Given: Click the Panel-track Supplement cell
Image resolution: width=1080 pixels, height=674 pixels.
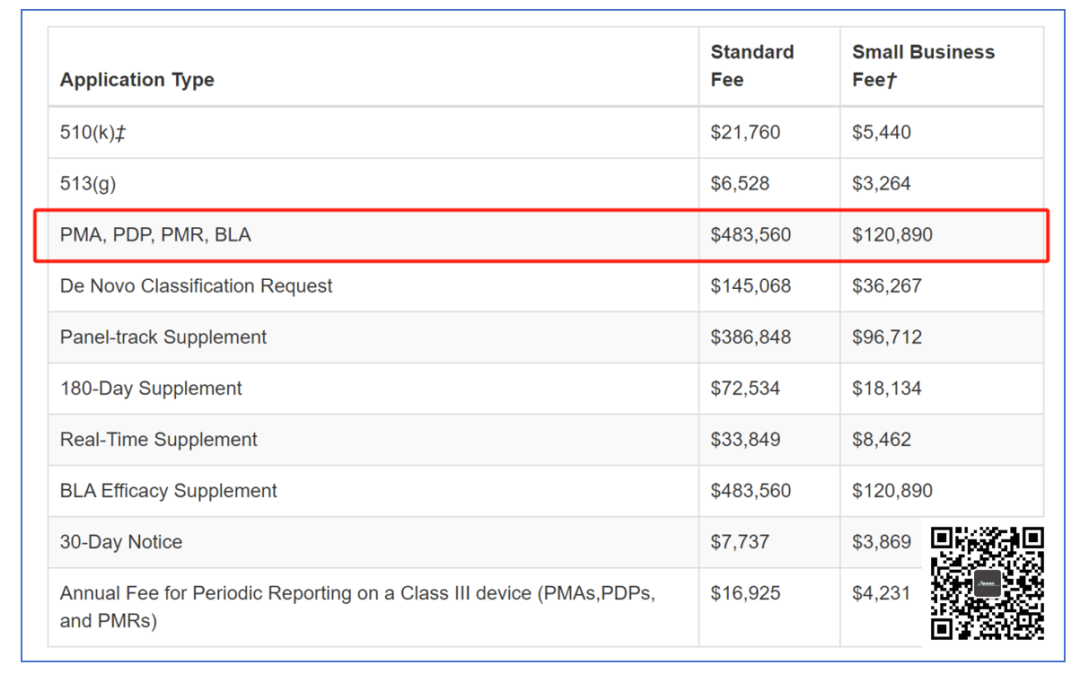Looking at the screenshot, I should (x=163, y=337).
